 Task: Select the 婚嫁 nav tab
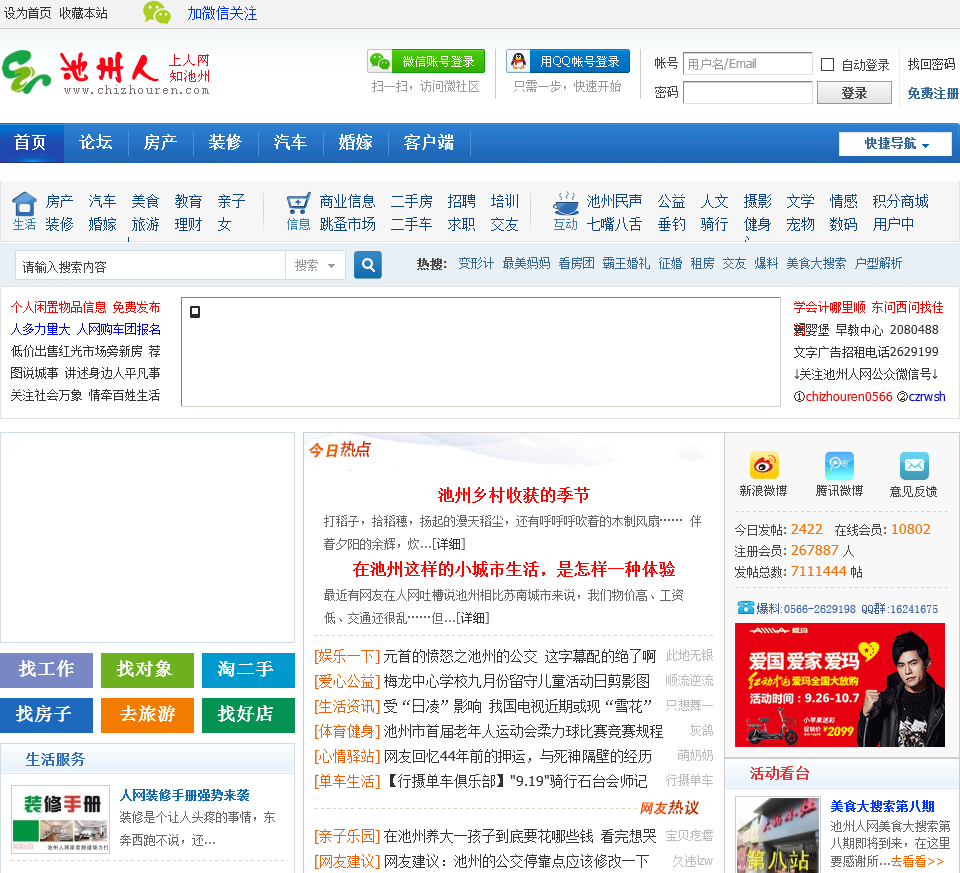355,143
